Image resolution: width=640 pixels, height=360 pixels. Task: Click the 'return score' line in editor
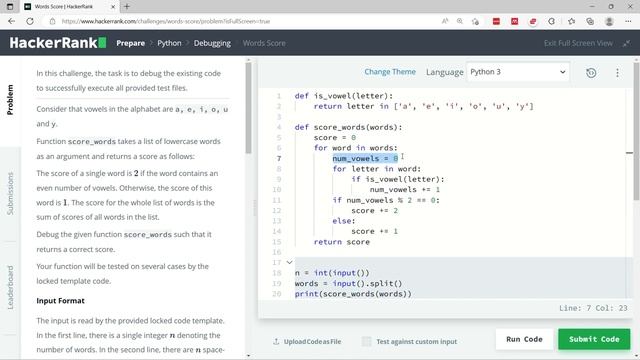click(342, 242)
